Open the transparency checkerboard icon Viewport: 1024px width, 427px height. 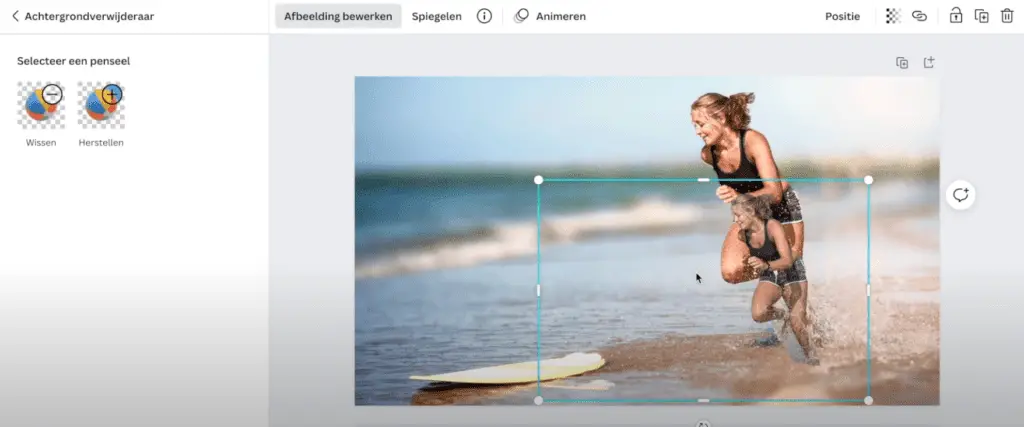(893, 16)
